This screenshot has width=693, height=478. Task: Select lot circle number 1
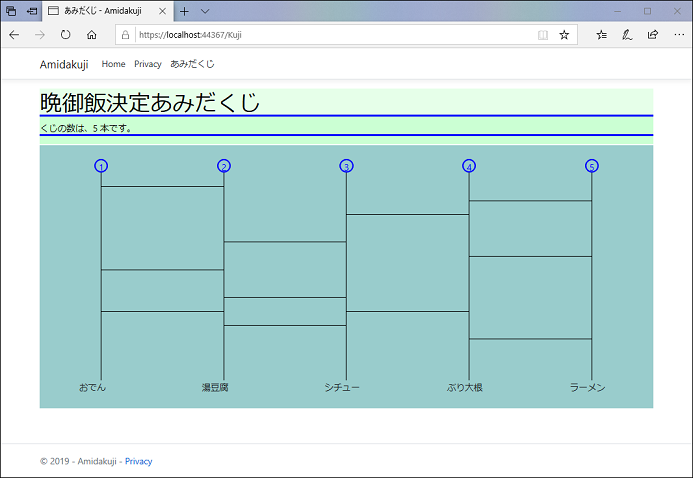click(101, 166)
